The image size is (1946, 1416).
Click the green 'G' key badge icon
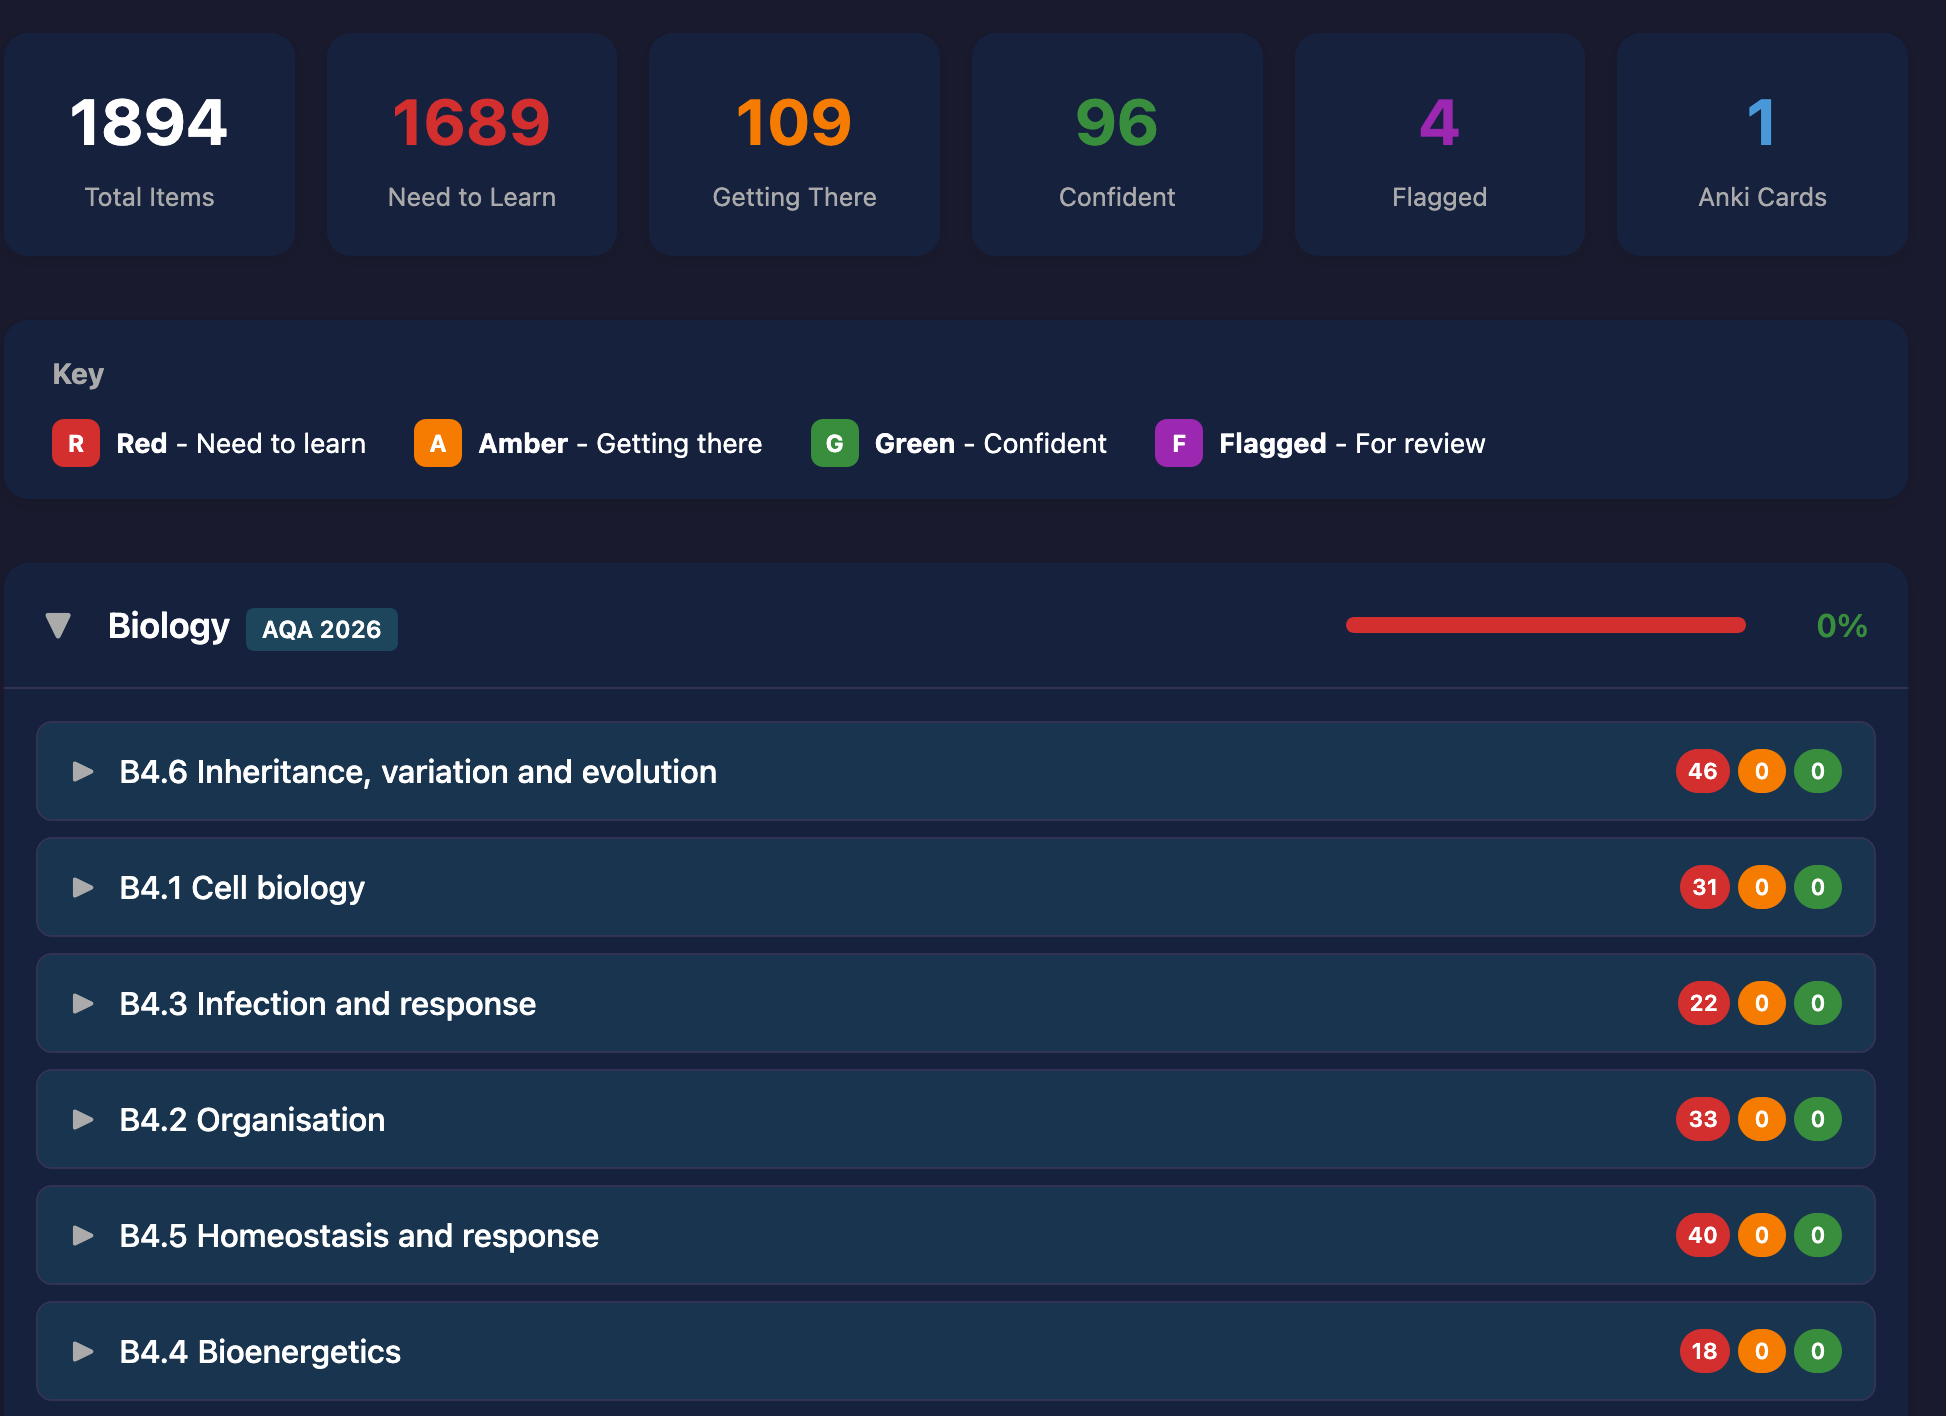pyautogui.click(x=834, y=443)
